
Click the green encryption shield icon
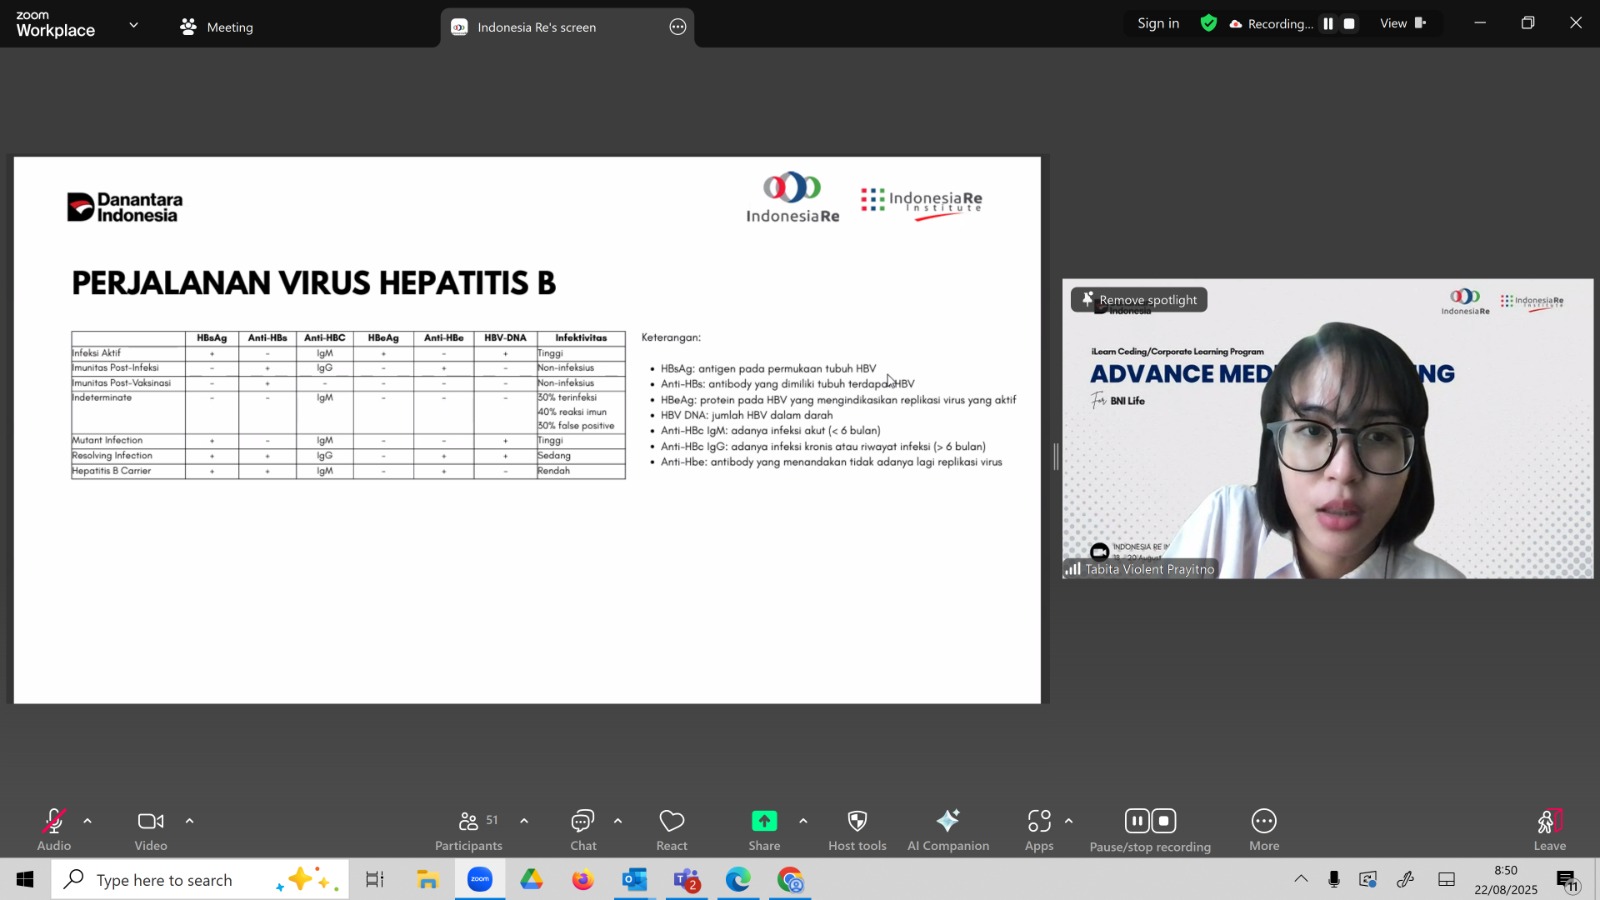pyautogui.click(x=1209, y=23)
